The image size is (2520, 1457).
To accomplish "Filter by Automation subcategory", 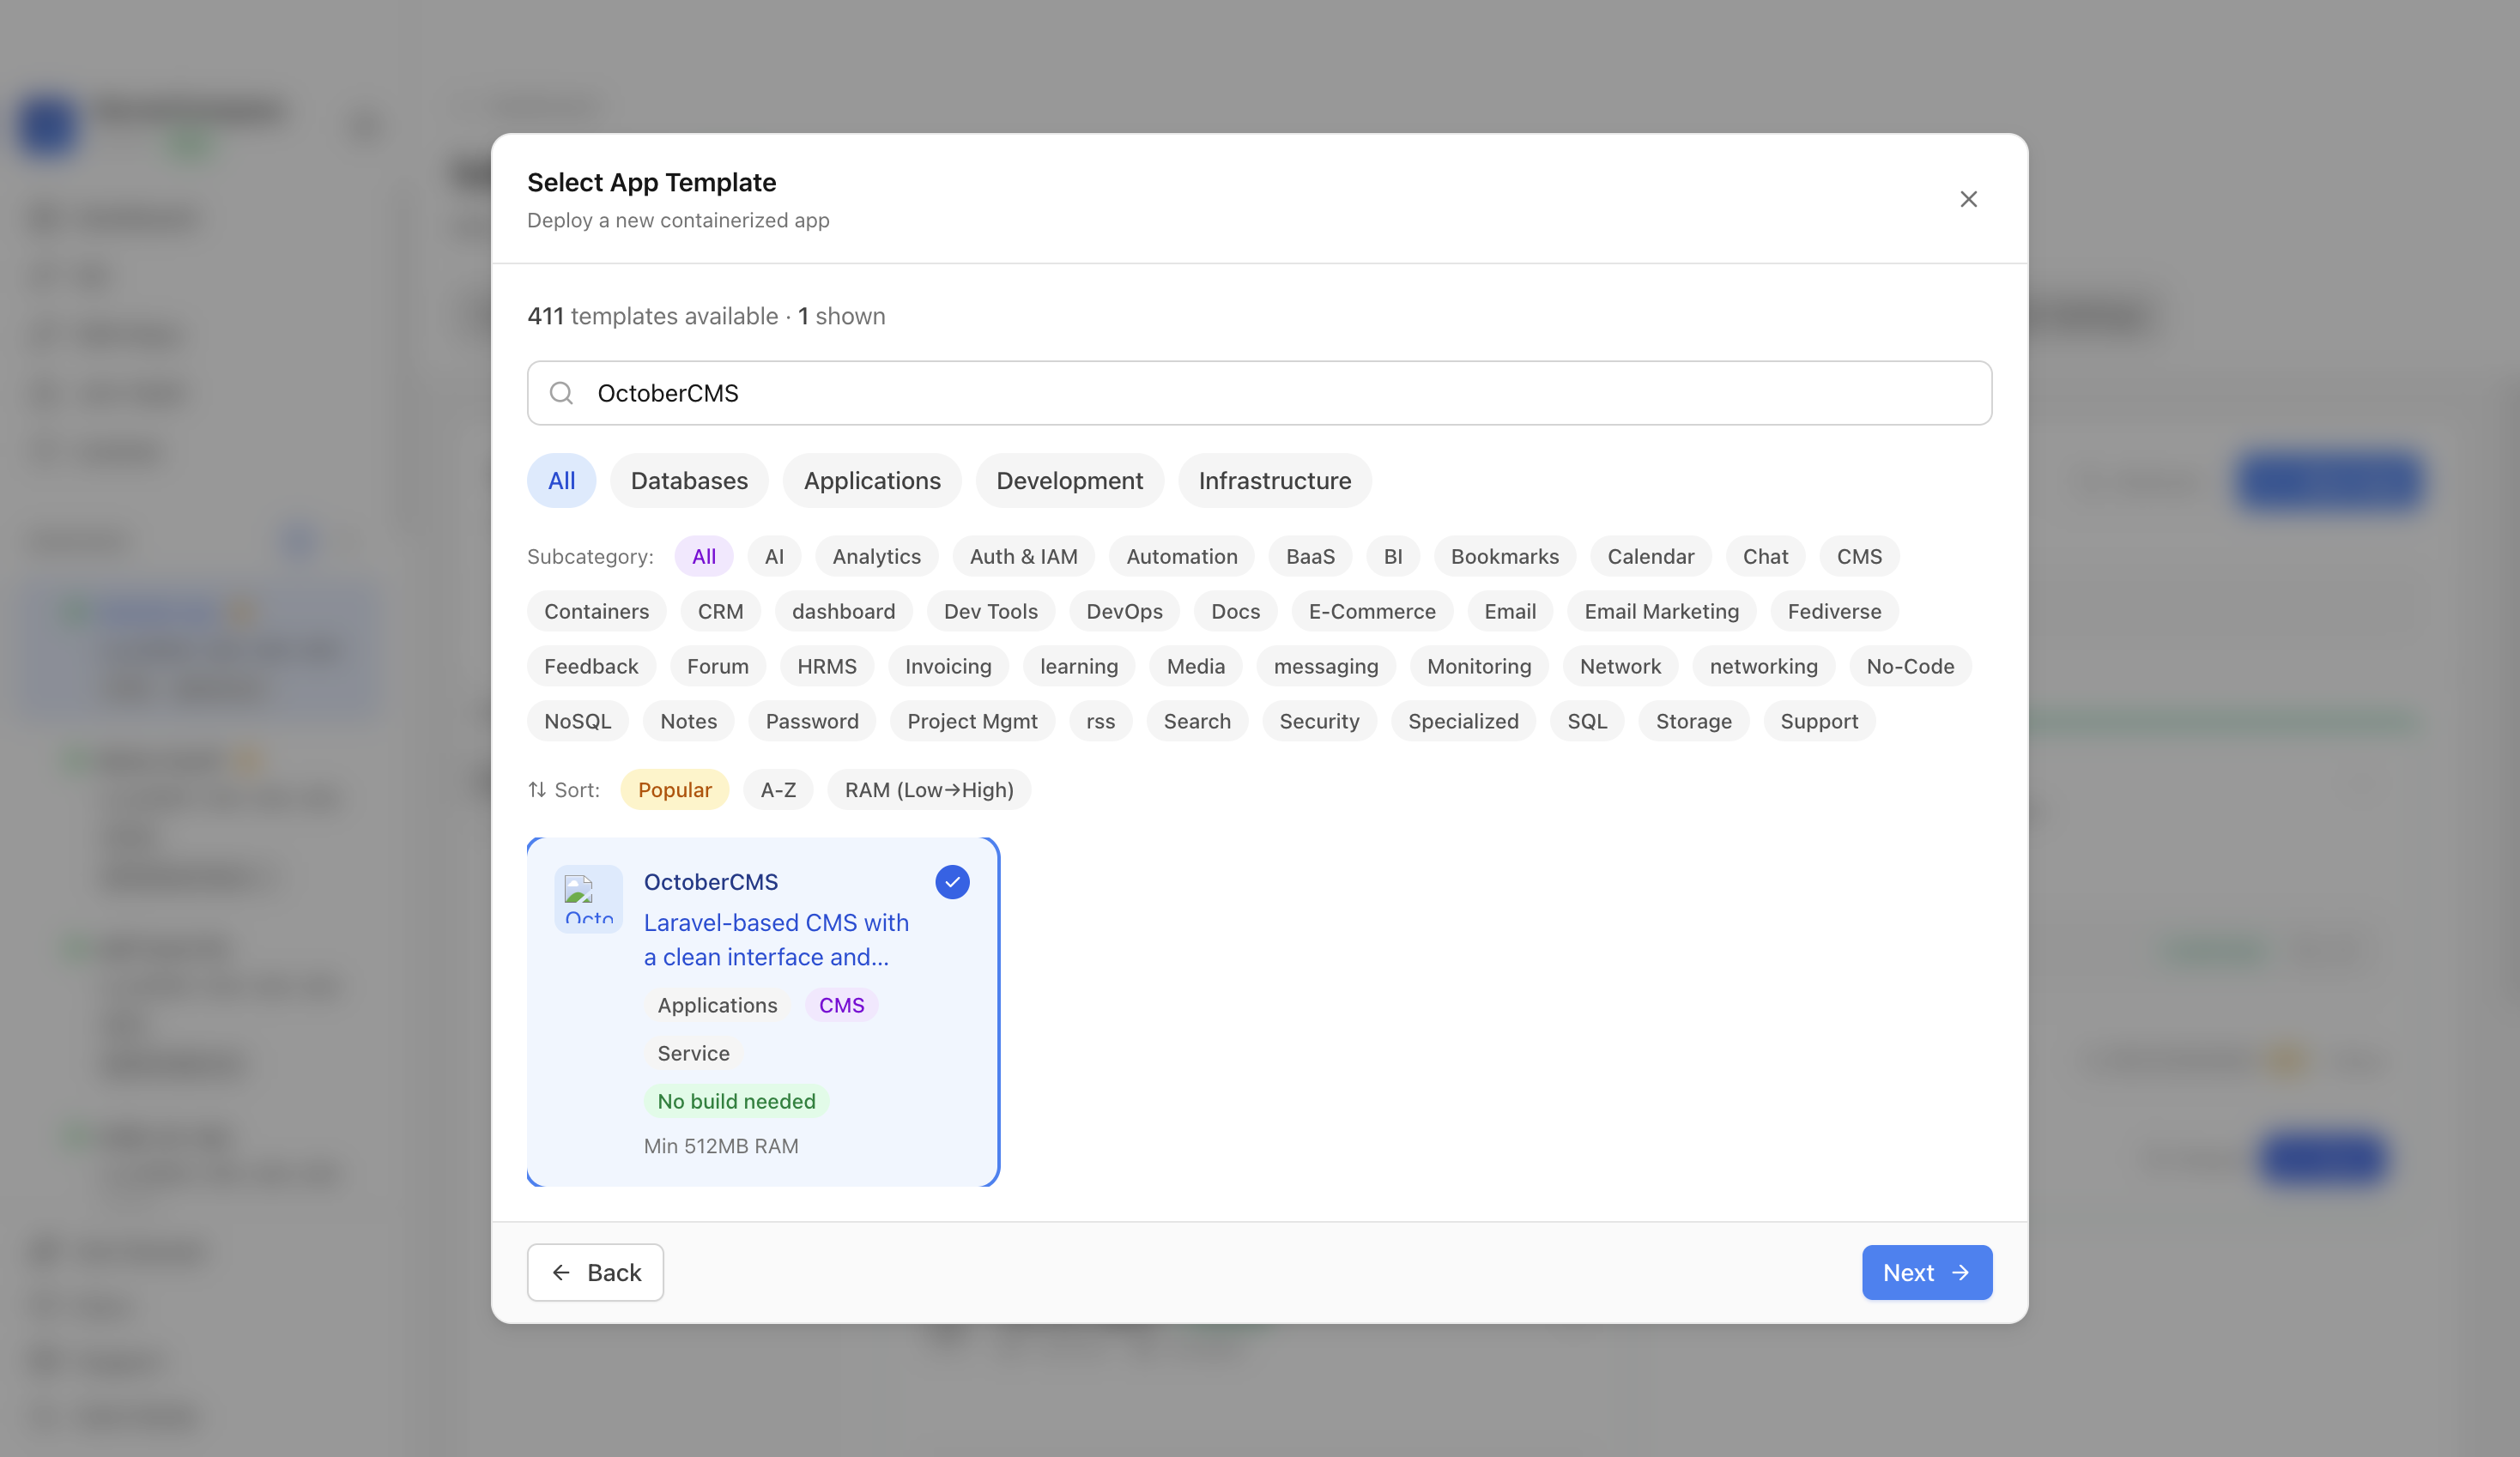I will tap(1182, 556).
